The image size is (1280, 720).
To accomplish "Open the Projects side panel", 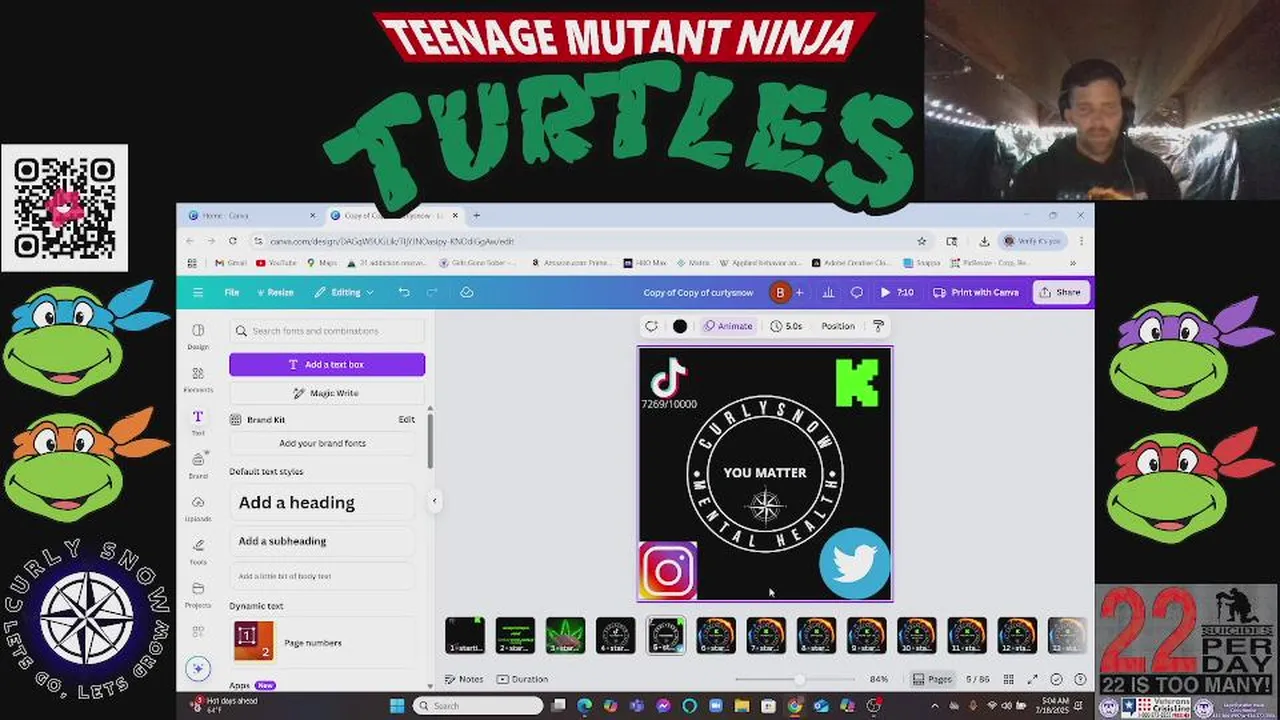I will [x=198, y=594].
